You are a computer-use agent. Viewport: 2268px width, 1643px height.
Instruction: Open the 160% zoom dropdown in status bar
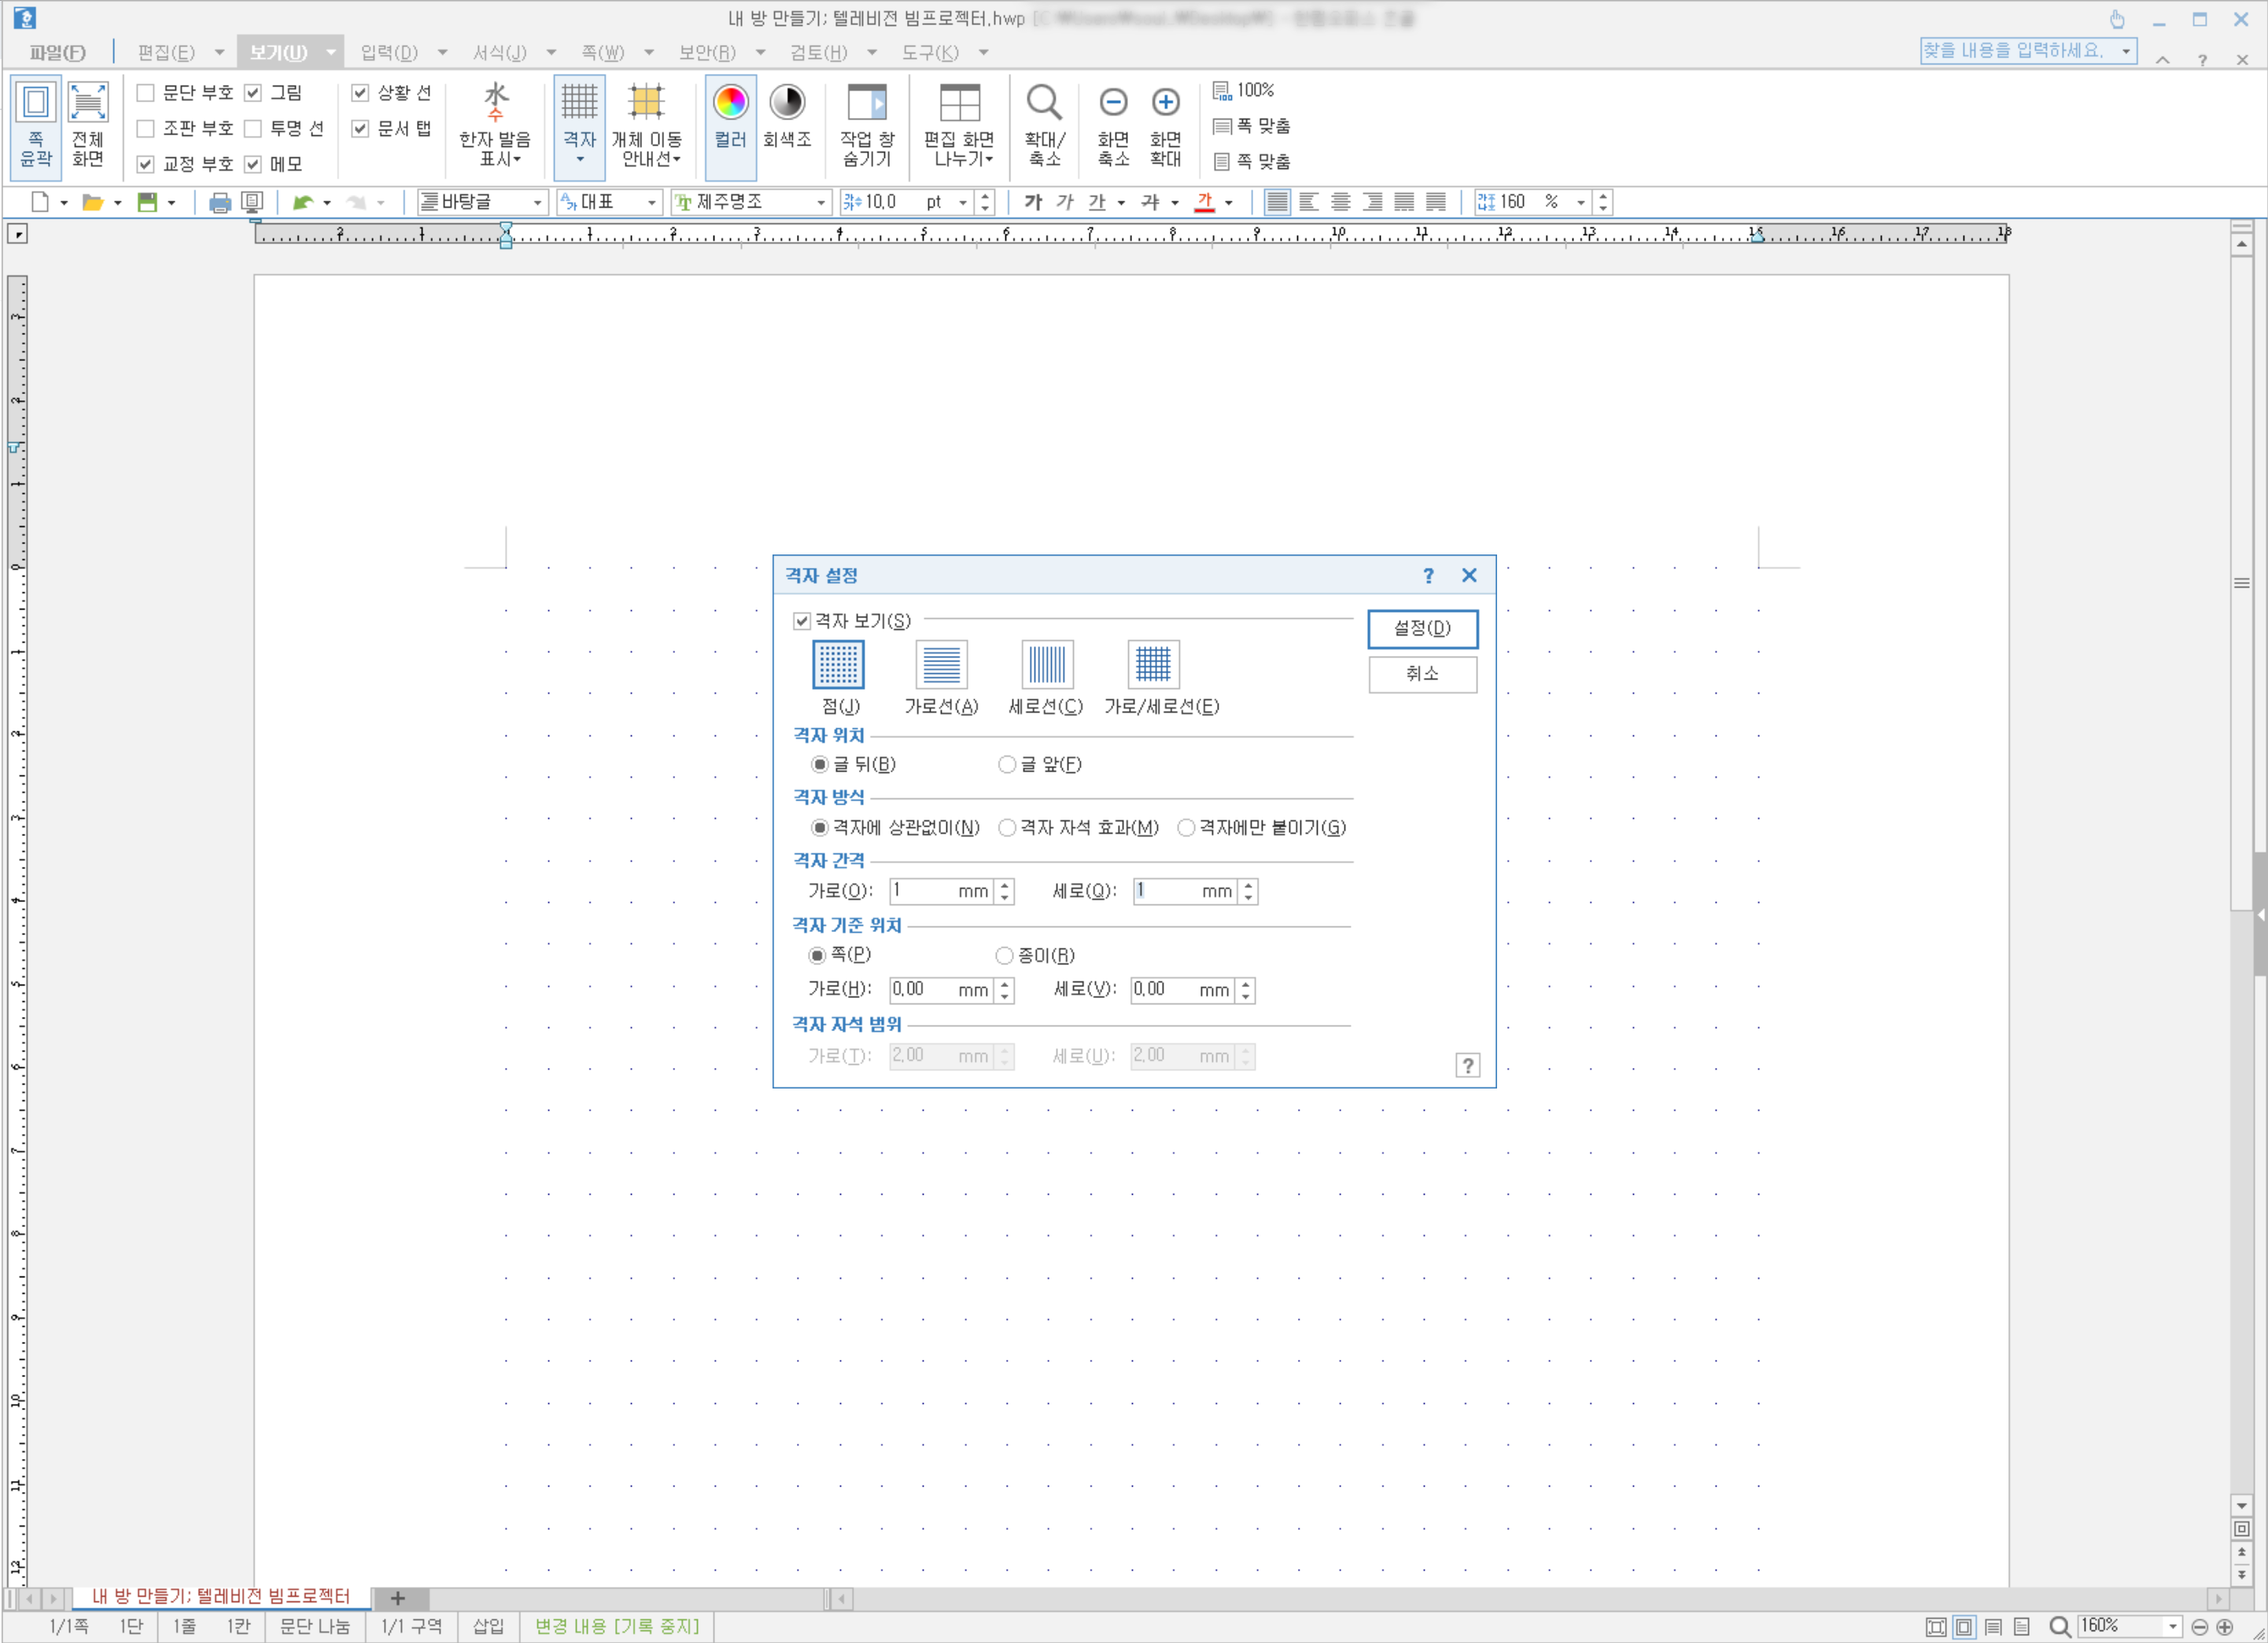coord(2172,1627)
